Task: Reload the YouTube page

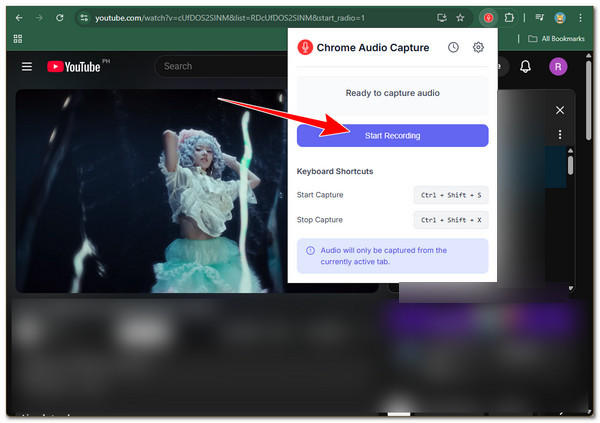Action: [60, 18]
